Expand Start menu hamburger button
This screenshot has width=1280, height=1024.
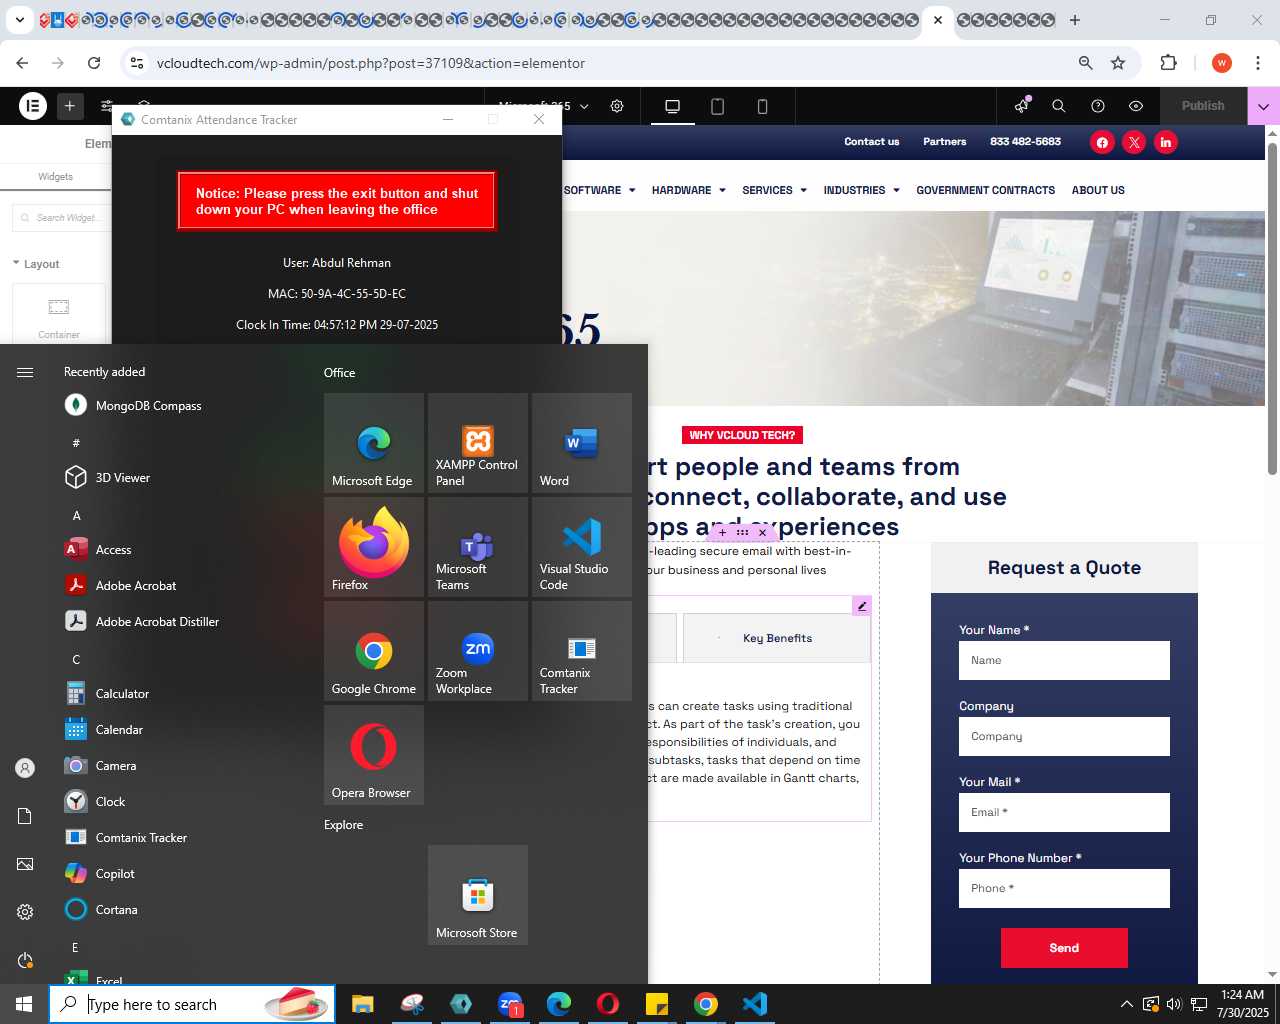point(25,372)
